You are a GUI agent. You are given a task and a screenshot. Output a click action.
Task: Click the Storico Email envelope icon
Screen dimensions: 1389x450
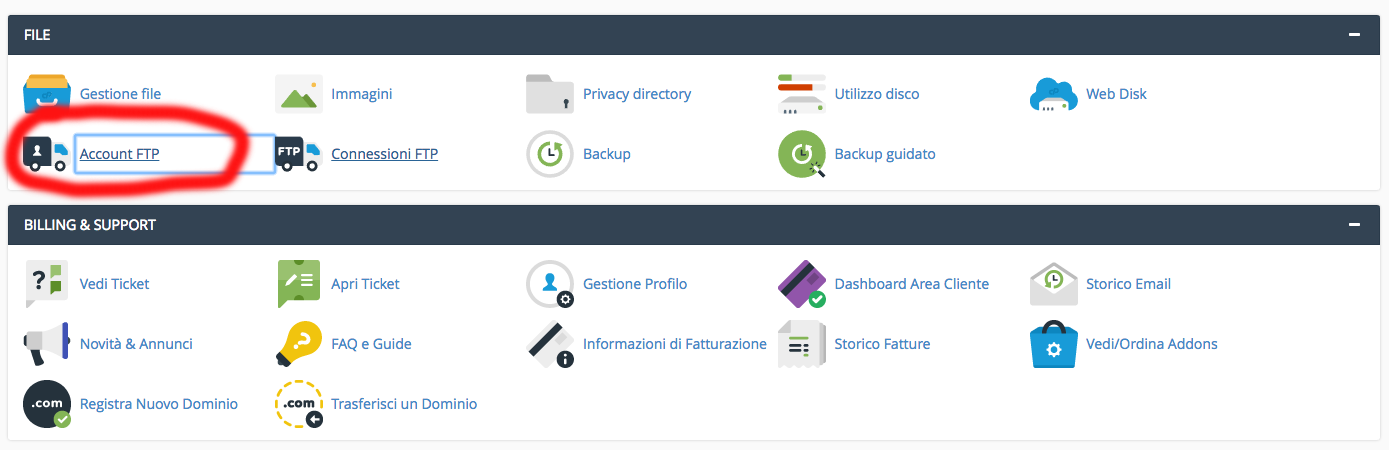pyautogui.click(x=1054, y=284)
